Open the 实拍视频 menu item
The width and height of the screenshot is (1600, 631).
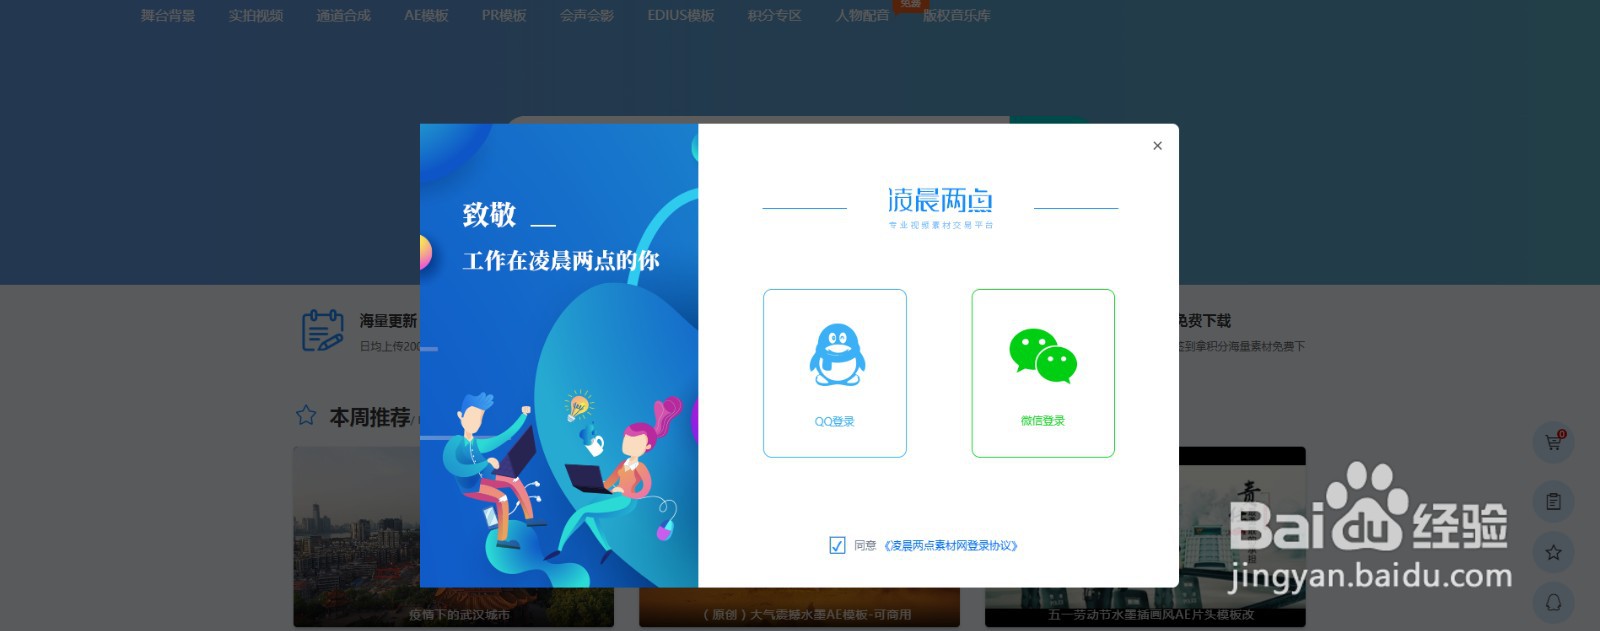(x=256, y=16)
